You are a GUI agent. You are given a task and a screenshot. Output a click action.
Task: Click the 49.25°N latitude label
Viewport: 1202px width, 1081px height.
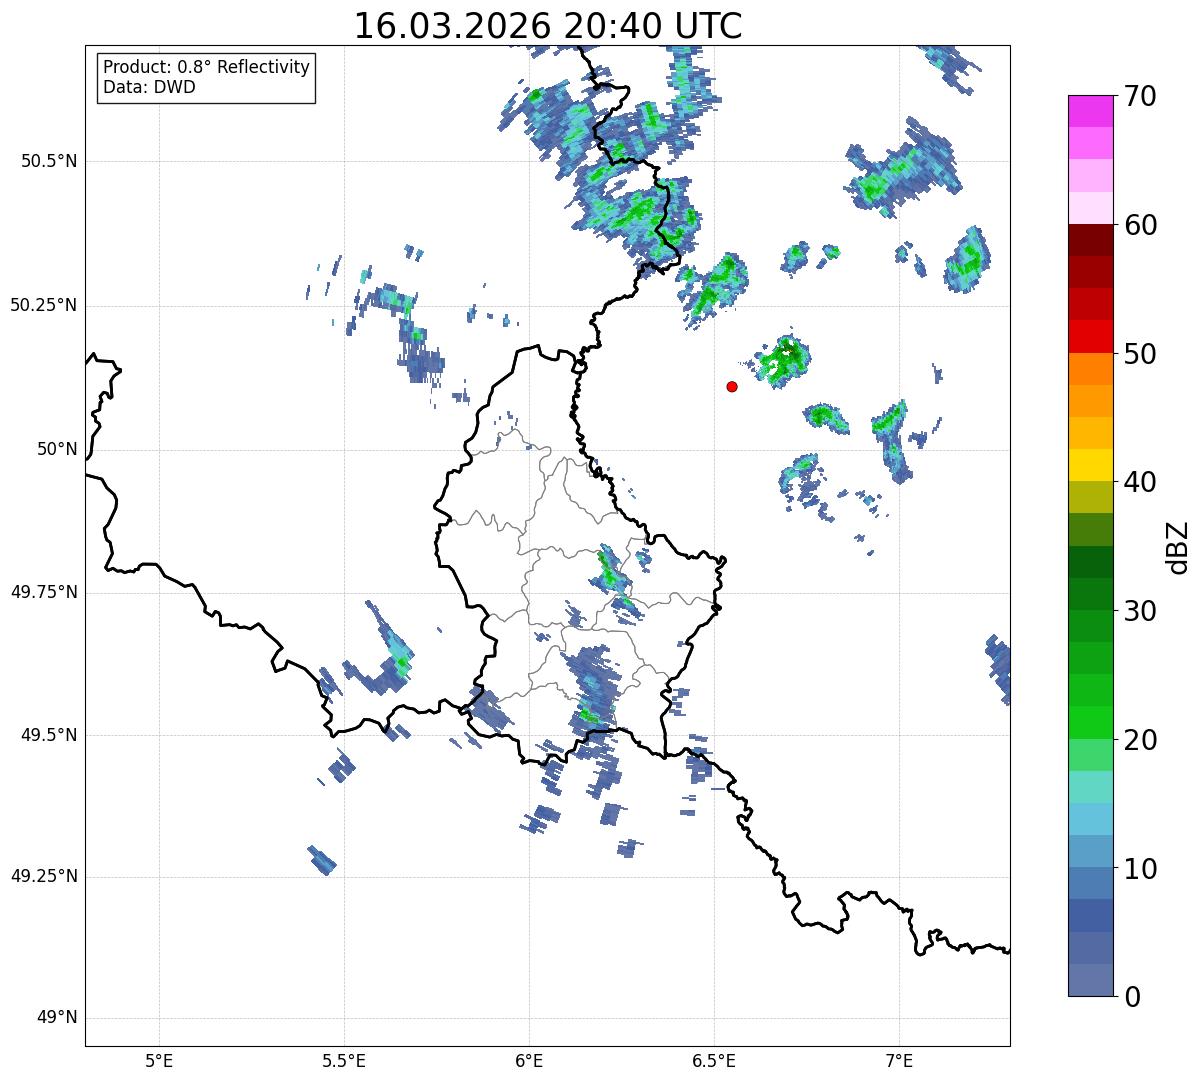click(x=43, y=876)
